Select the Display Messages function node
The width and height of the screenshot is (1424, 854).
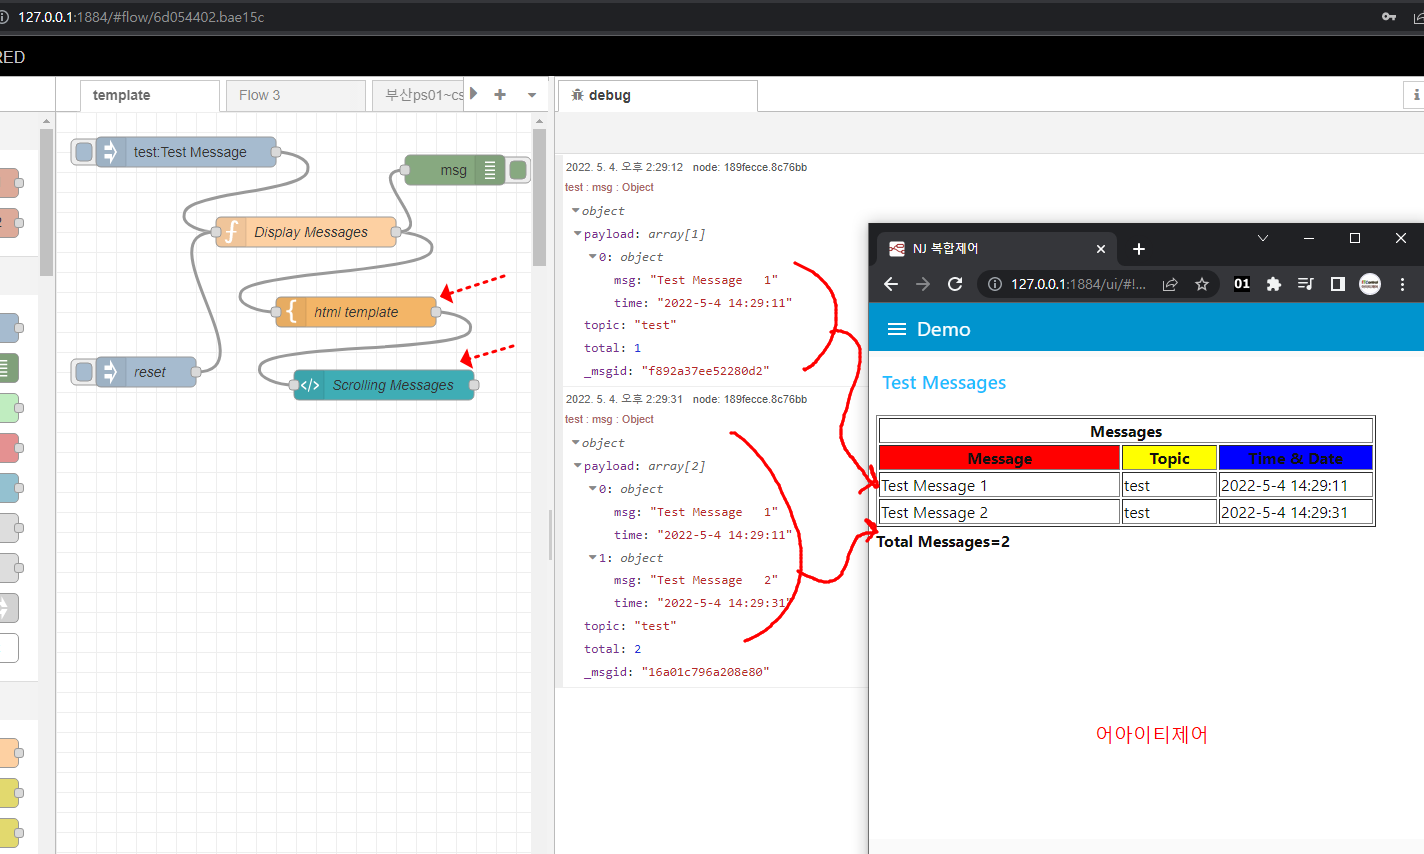(x=306, y=232)
